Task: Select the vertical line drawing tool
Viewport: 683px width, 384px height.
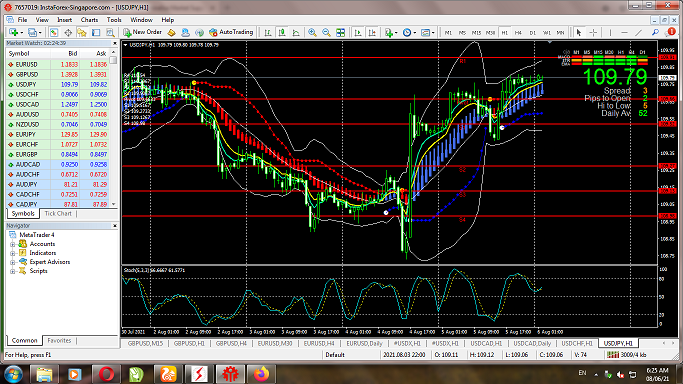Action: coord(610,32)
